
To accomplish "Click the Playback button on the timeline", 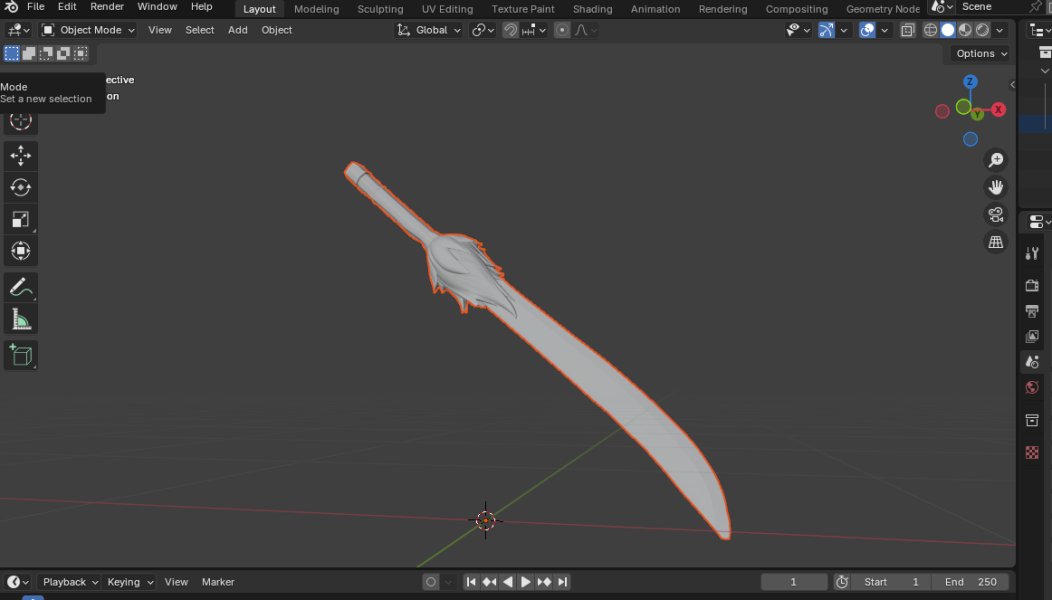I will tap(66, 581).
